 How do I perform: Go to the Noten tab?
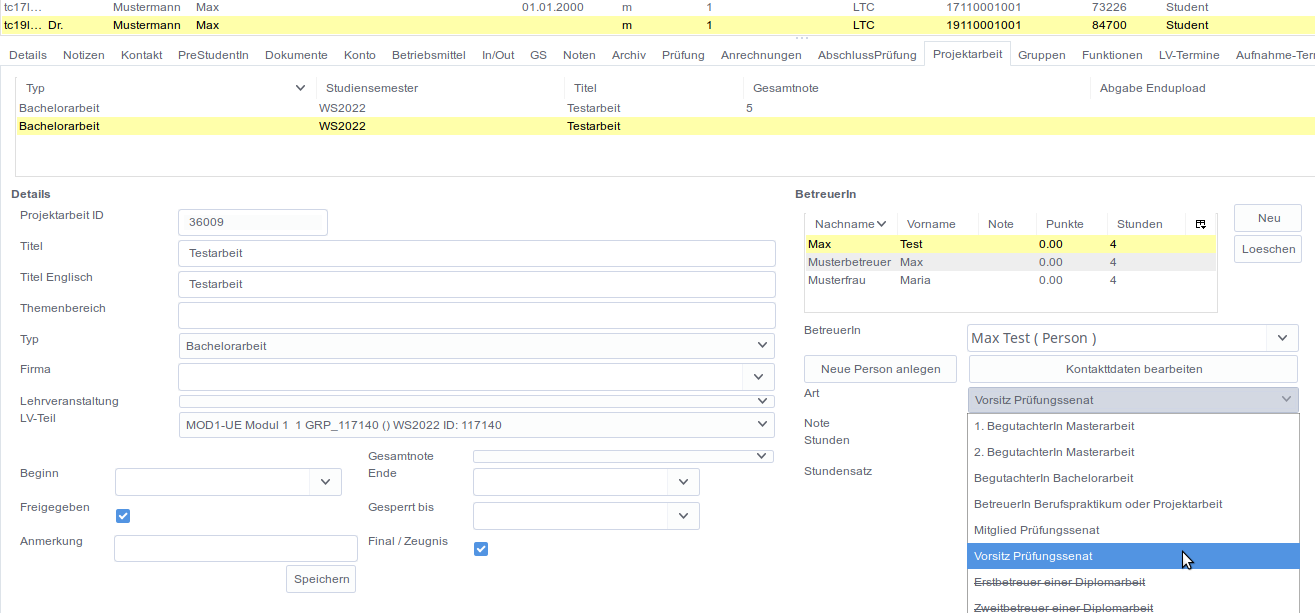point(579,55)
